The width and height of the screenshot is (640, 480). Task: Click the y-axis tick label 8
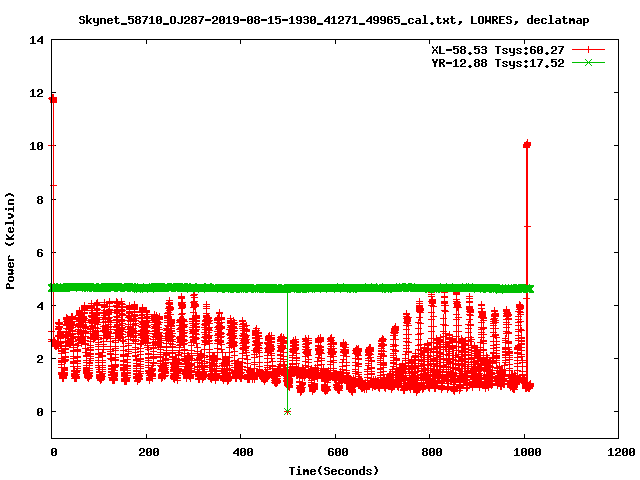tap(40, 200)
